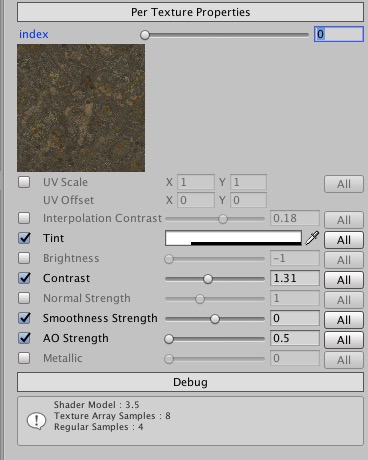Image resolution: width=368 pixels, height=460 pixels.
Task: Click the Brightness value field showing -1
Action: coord(295,258)
